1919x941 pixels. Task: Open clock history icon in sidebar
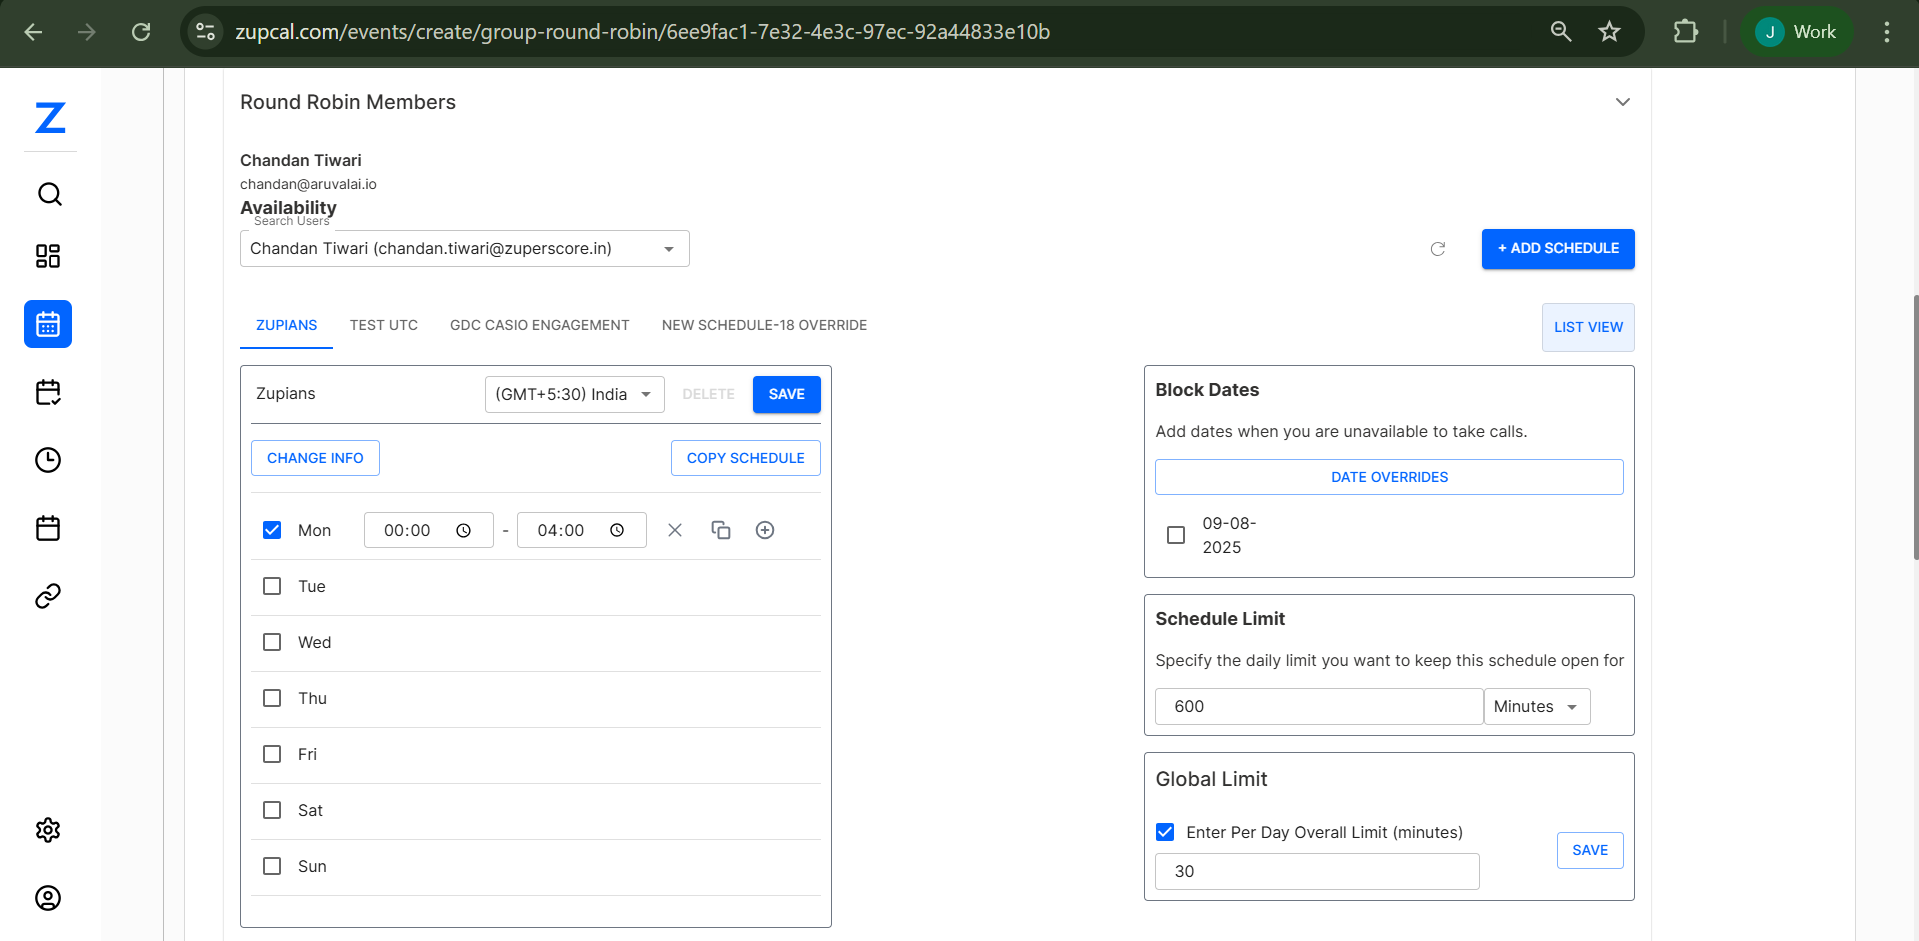[48, 460]
